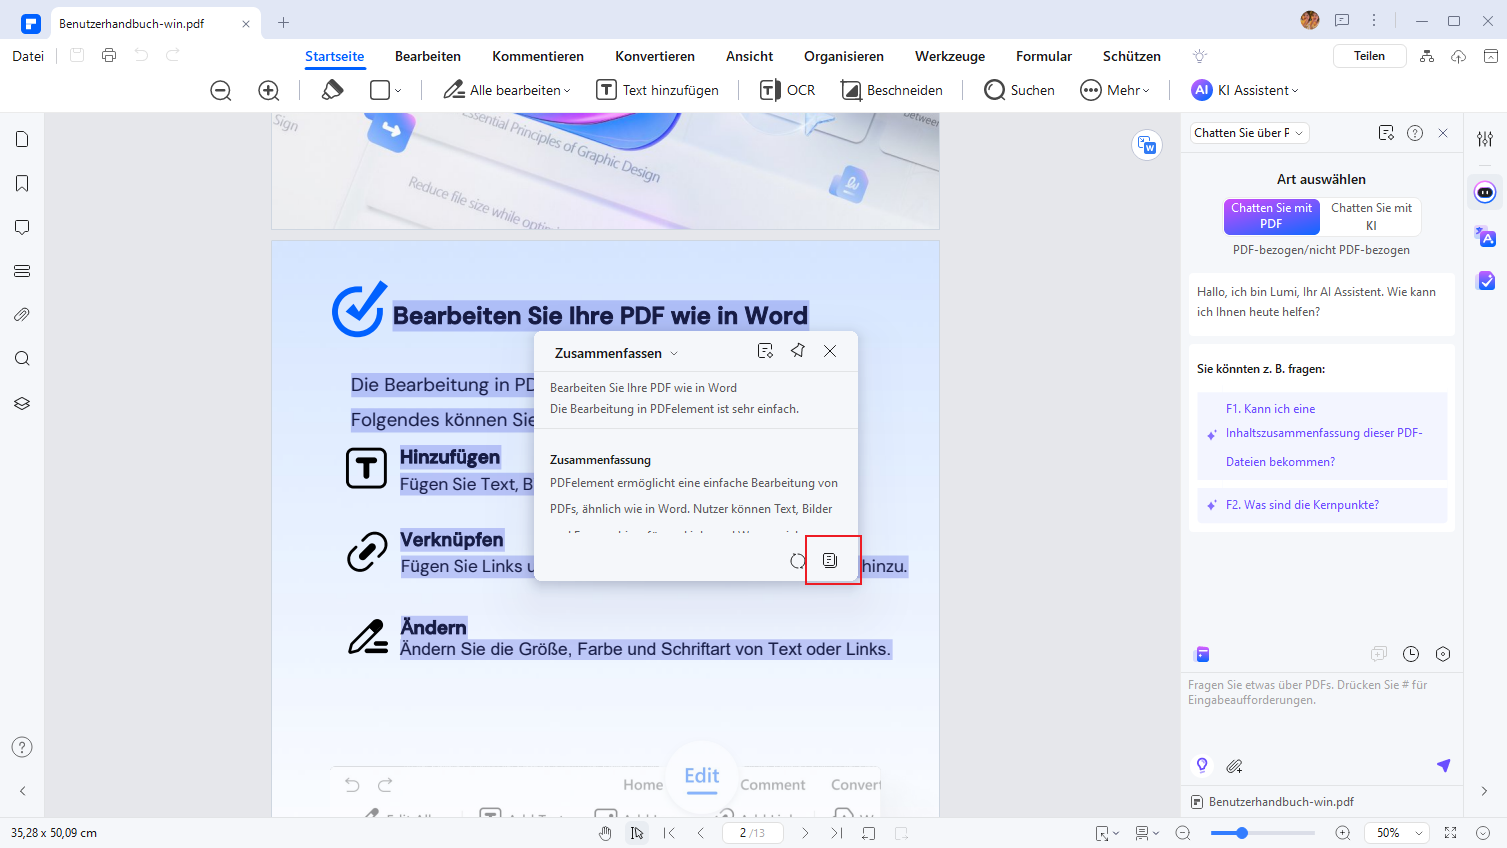Click the Lumi AI robot icon in right sidebar

(x=1485, y=192)
